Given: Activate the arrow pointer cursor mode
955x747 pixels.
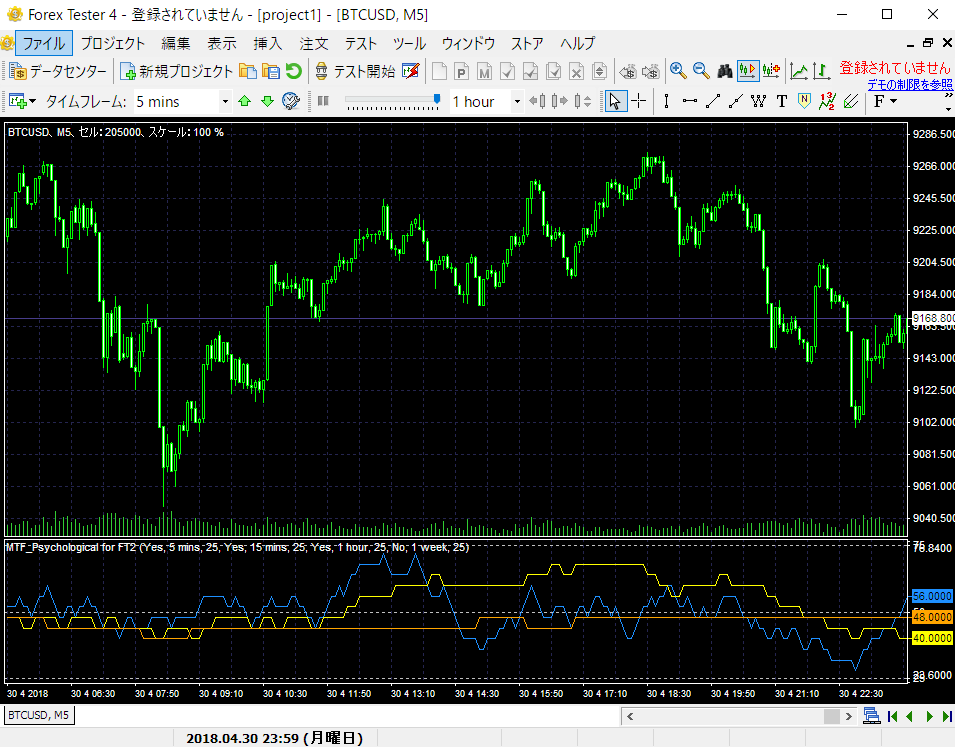Looking at the screenshot, I should (x=615, y=101).
